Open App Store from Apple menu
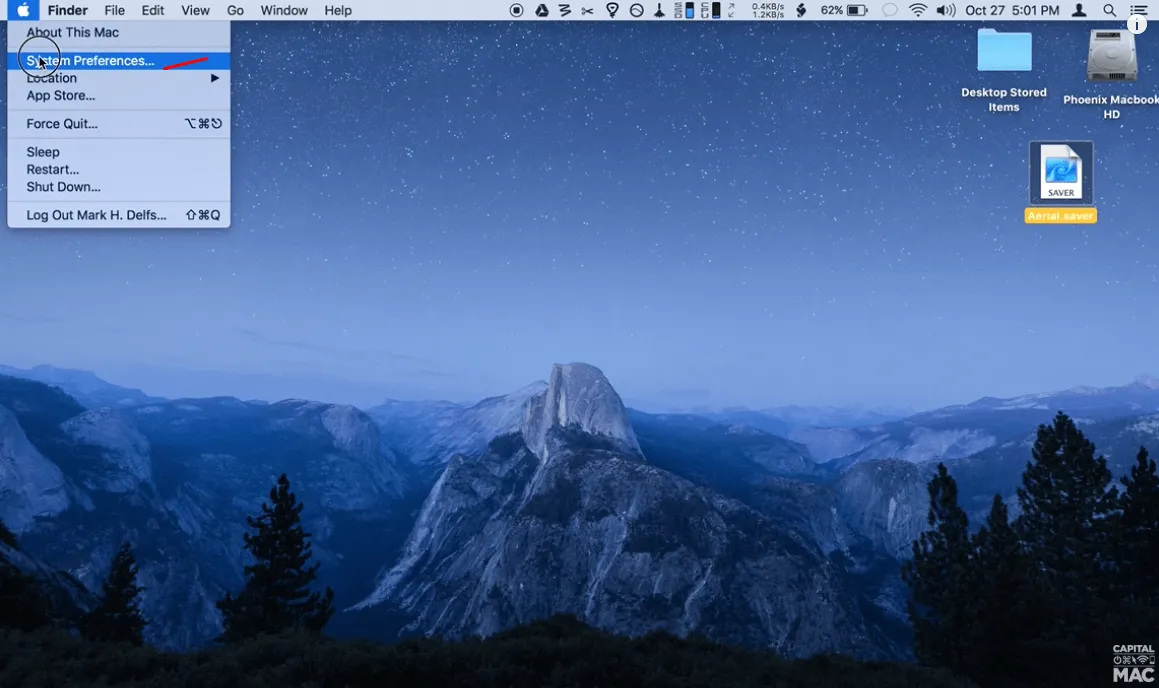The width and height of the screenshot is (1159, 688). [x=118, y=96]
